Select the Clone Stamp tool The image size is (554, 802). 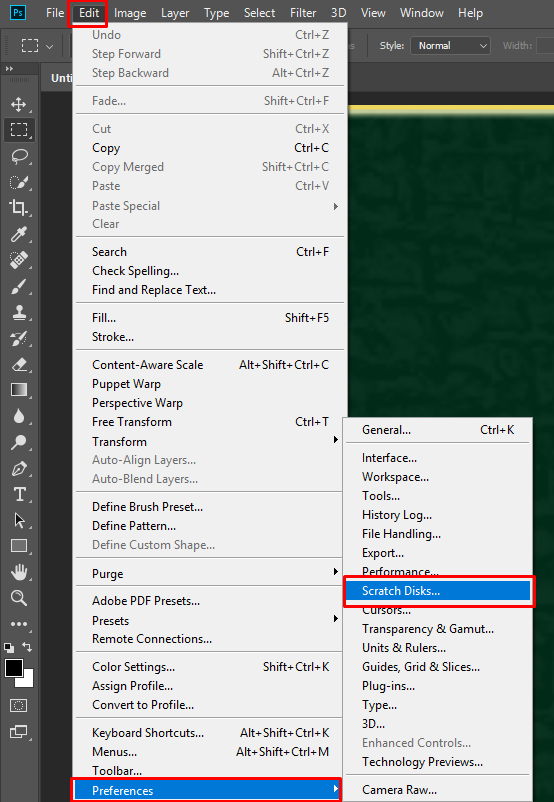coord(19,312)
